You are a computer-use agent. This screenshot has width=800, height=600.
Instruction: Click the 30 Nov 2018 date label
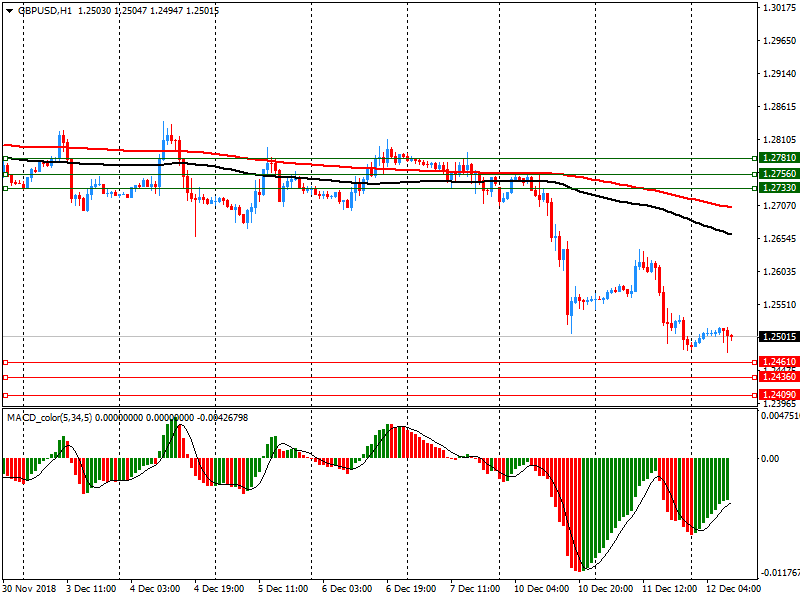pyautogui.click(x=31, y=589)
